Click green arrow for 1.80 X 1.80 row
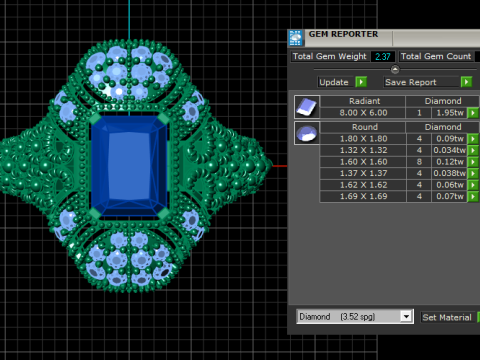The image size is (480, 360). click(473, 139)
